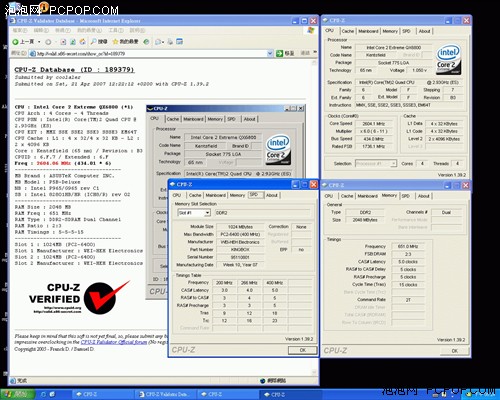Select Mainboard tab in CPU-Z window showing Clocks
This screenshot has width=500, height=400.
368,31
